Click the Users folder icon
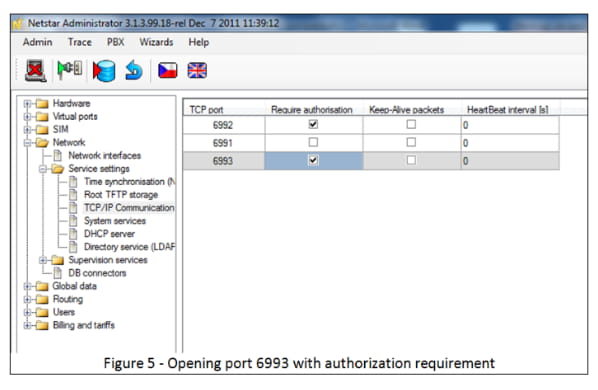 coord(42,313)
